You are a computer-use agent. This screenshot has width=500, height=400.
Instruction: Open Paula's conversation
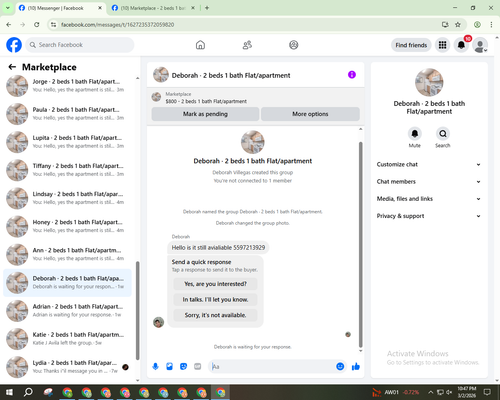(67, 114)
